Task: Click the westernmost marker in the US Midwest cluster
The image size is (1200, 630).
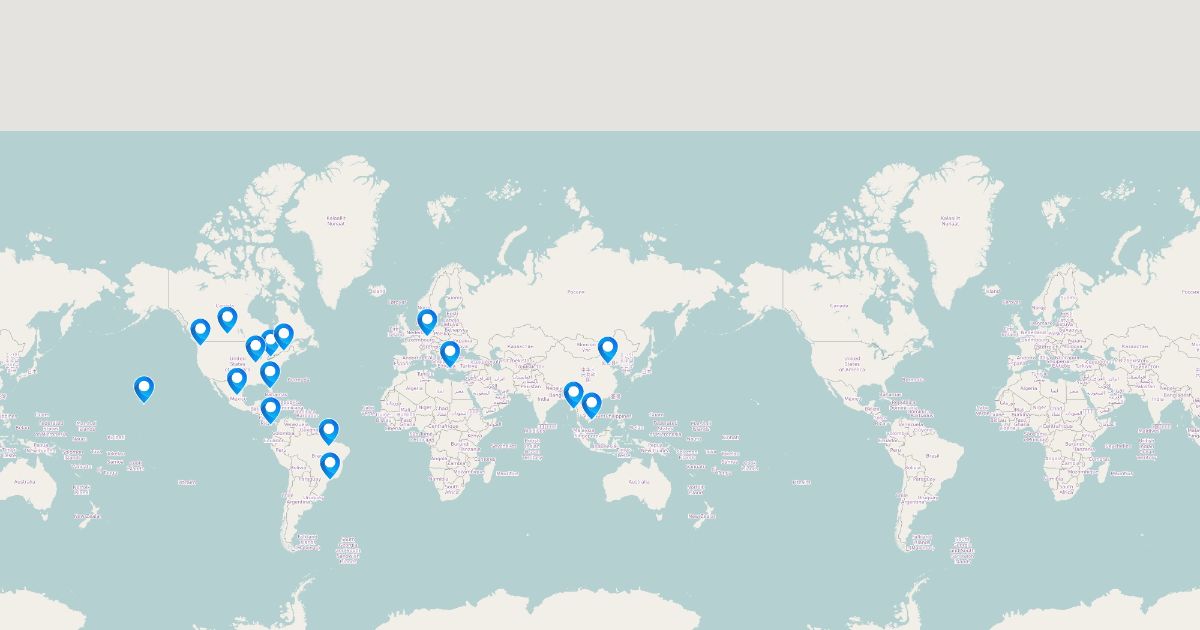Action: click(255, 347)
